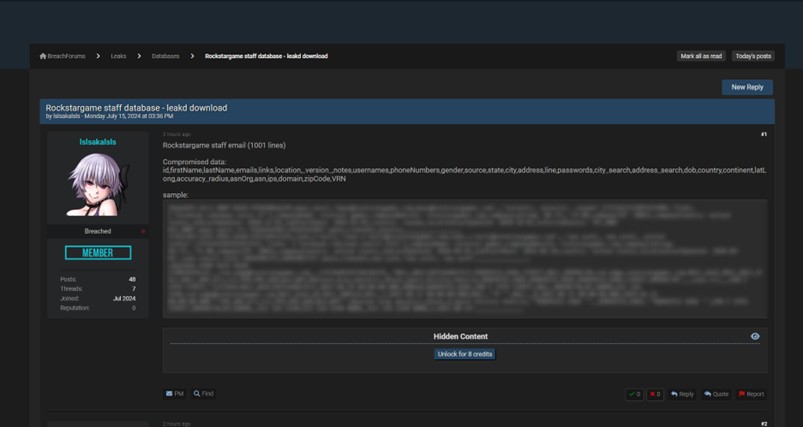Open the #1 post permalink

763,134
